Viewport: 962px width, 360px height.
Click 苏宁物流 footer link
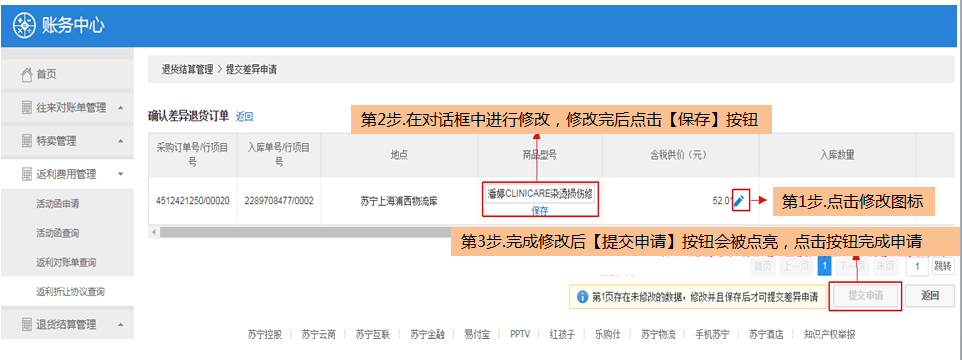coord(658,335)
